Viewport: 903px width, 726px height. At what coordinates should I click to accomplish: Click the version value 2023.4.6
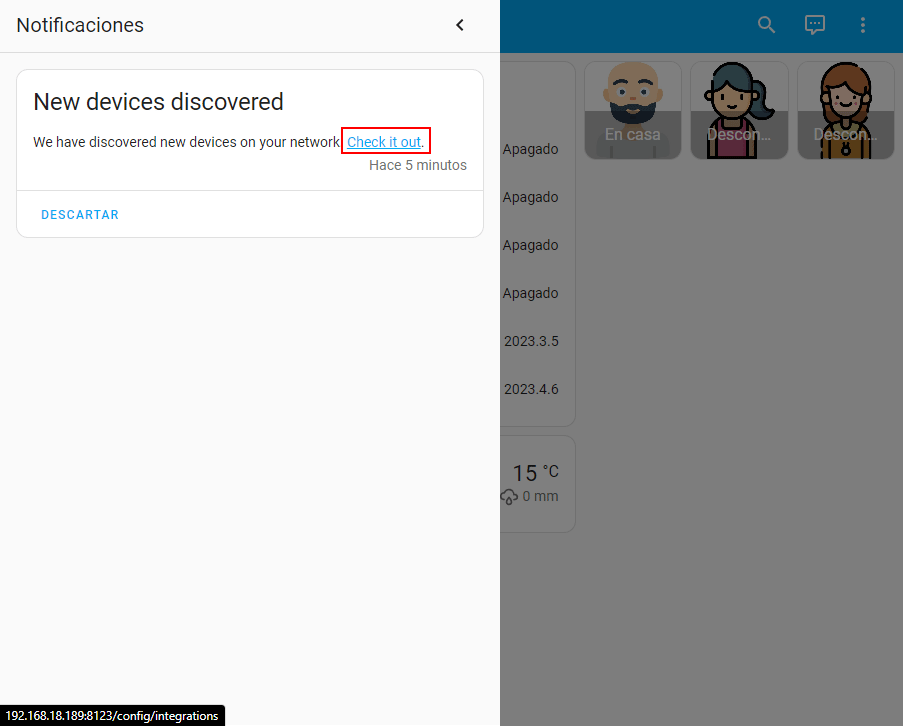coord(531,389)
